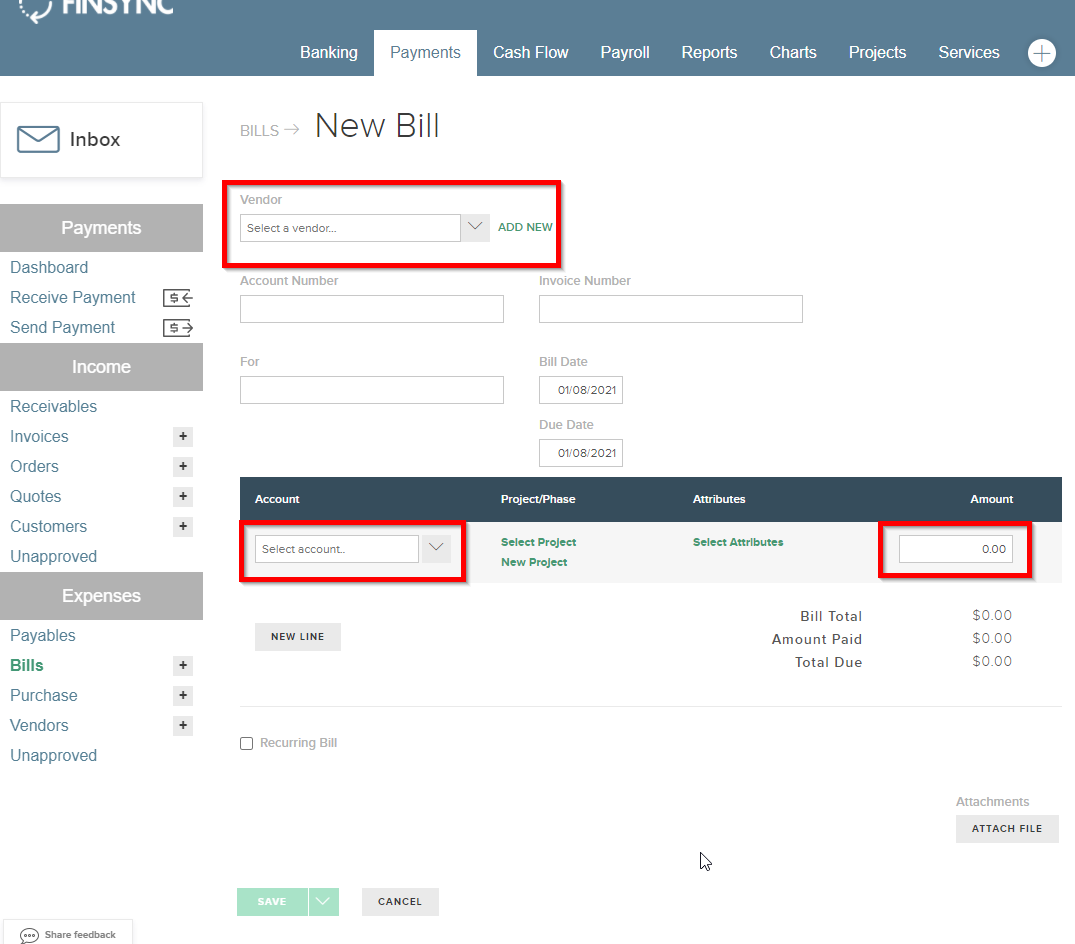Open Unapproved under Expenses
Screen dimensions: 1075x944
53,755
